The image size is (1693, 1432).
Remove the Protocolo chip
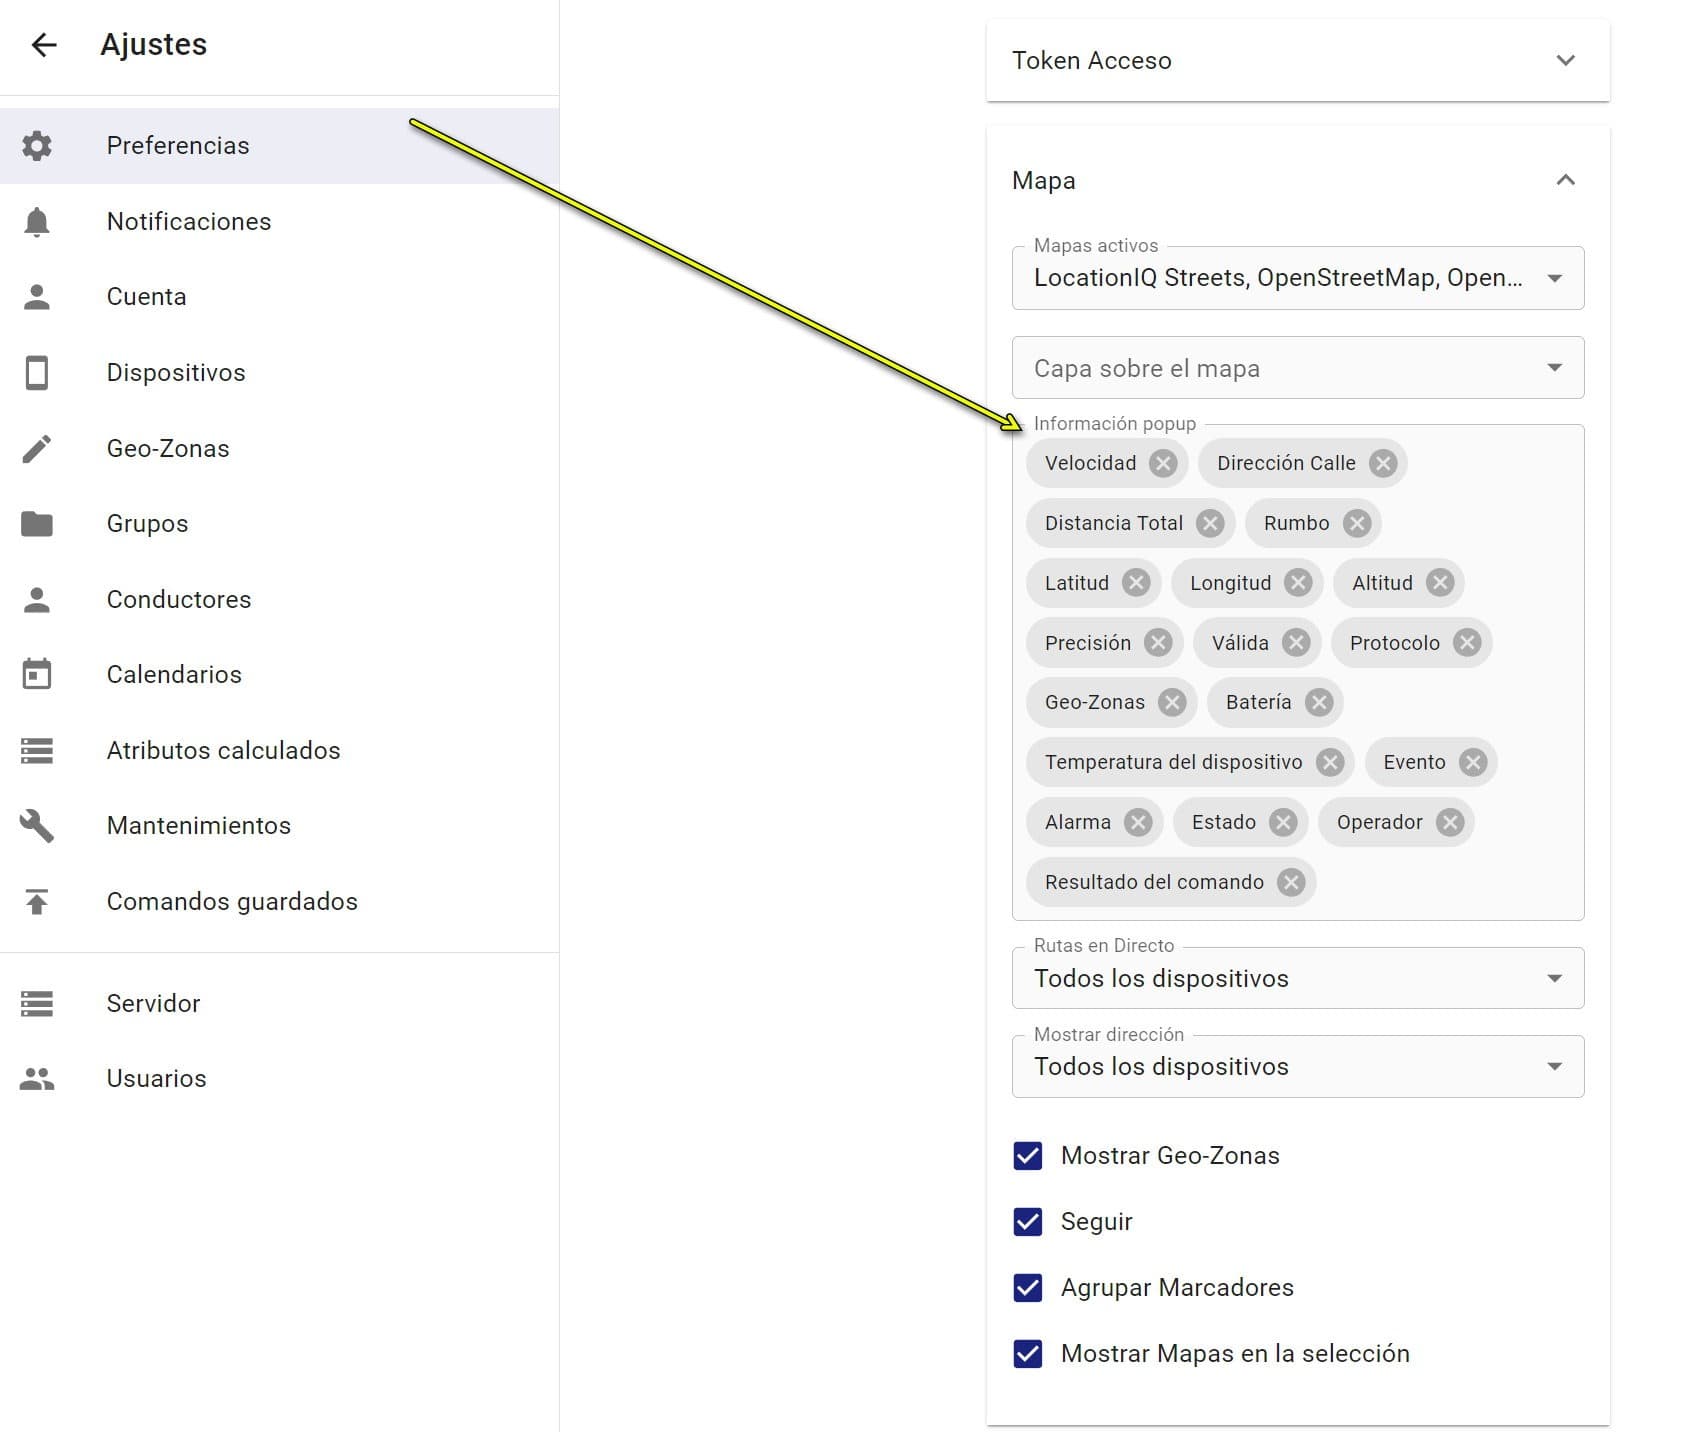tap(1467, 643)
